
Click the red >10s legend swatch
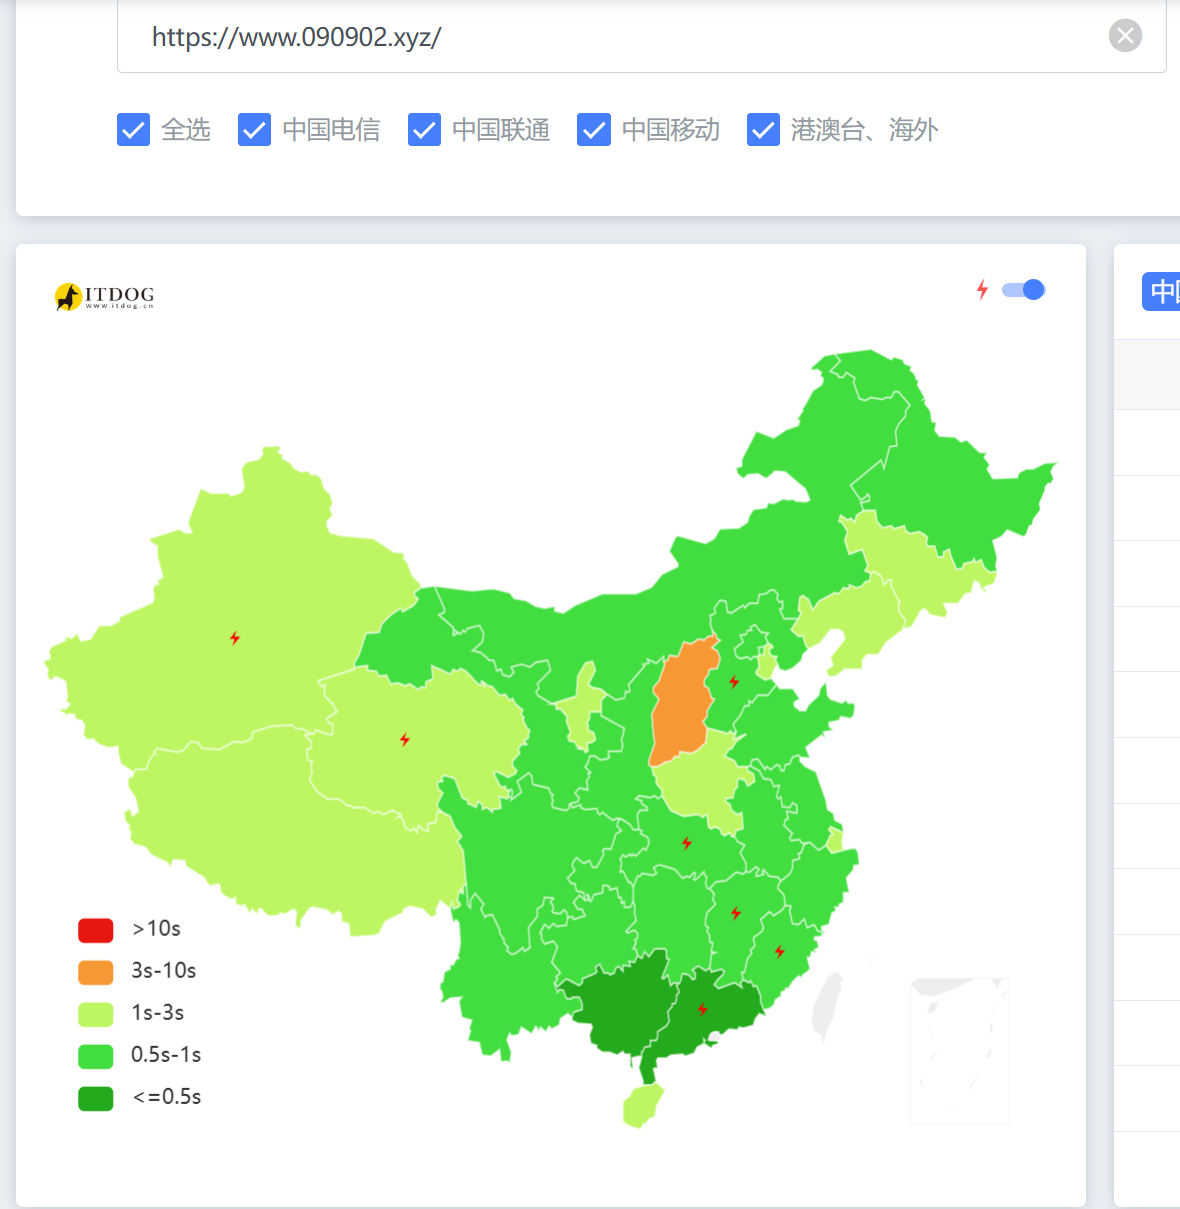coord(96,930)
